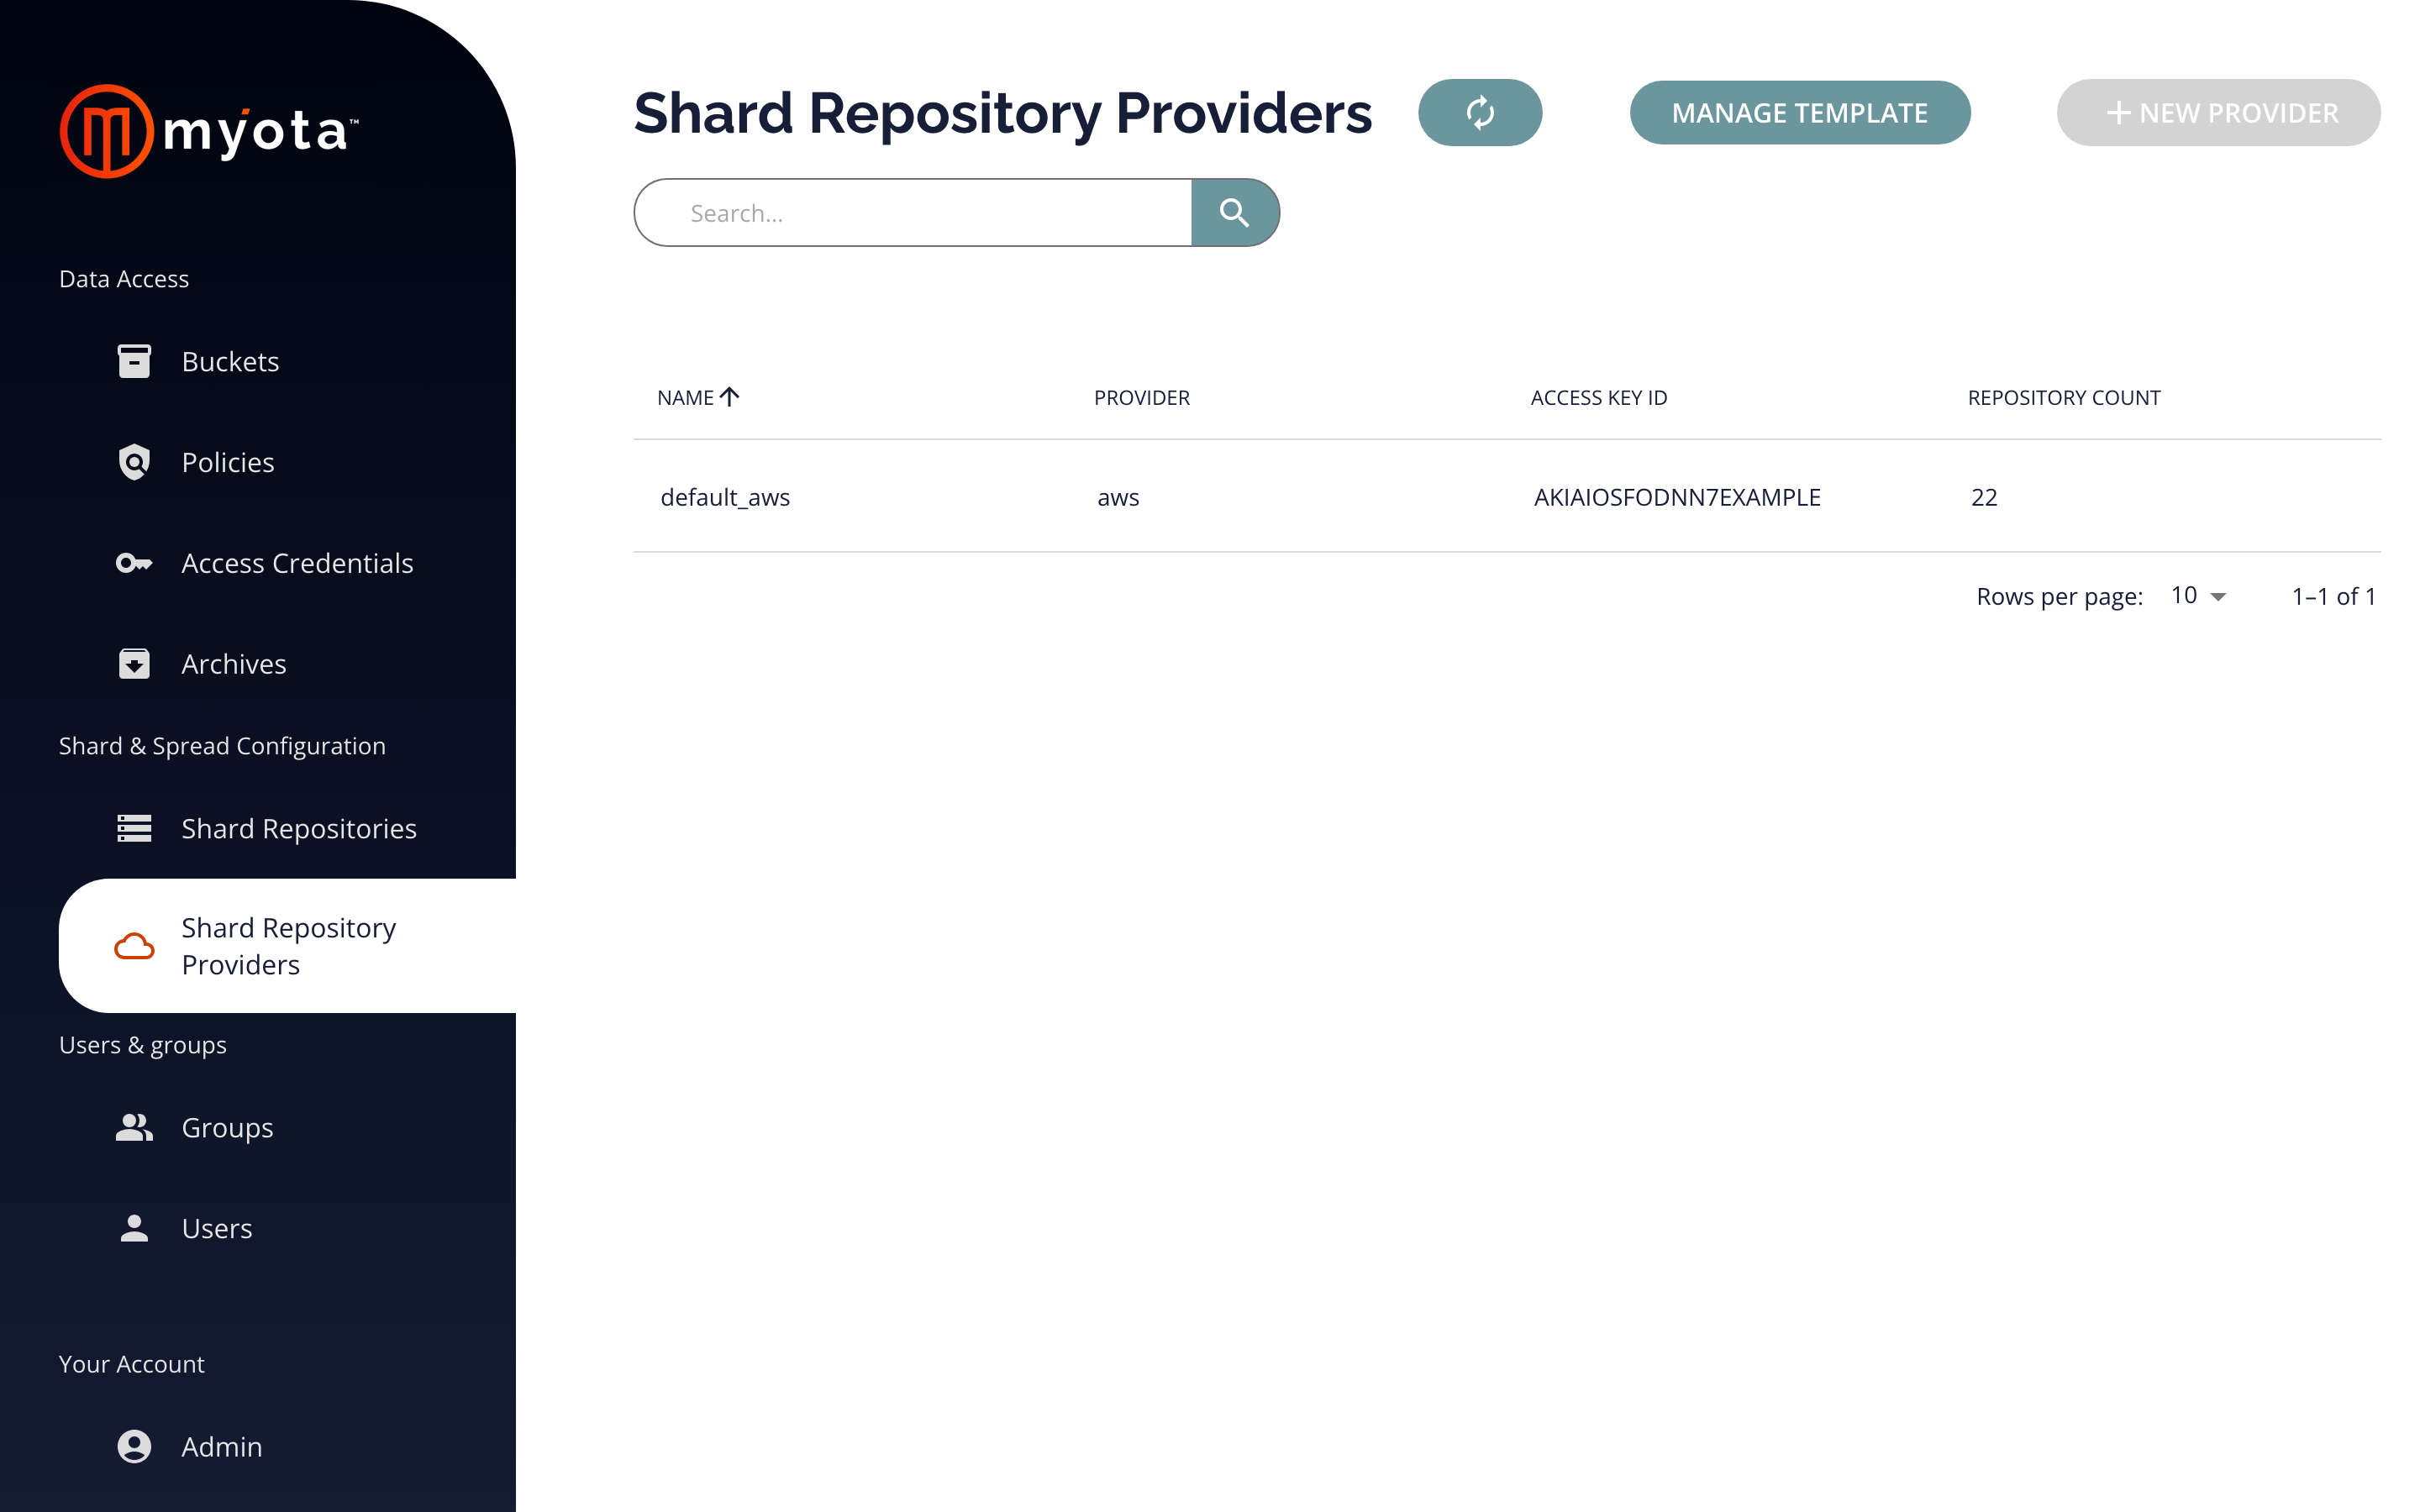Open the Groups page
Image resolution: width=2420 pixels, height=1512 pixels.
click(x=227, y=1127)
